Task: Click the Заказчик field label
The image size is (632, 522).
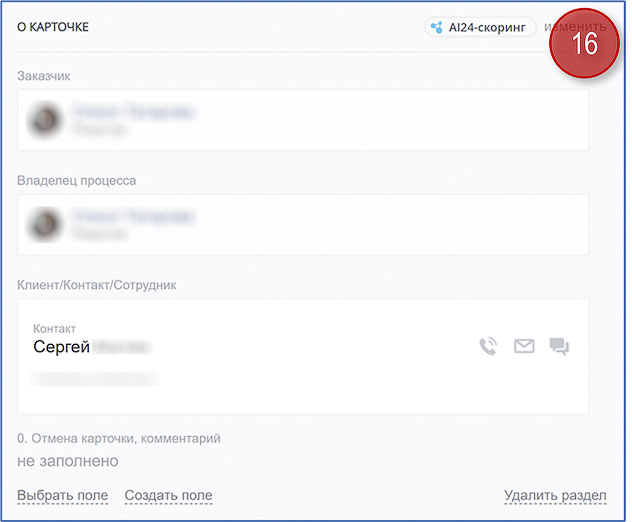Action: click(x=44, y=76)
